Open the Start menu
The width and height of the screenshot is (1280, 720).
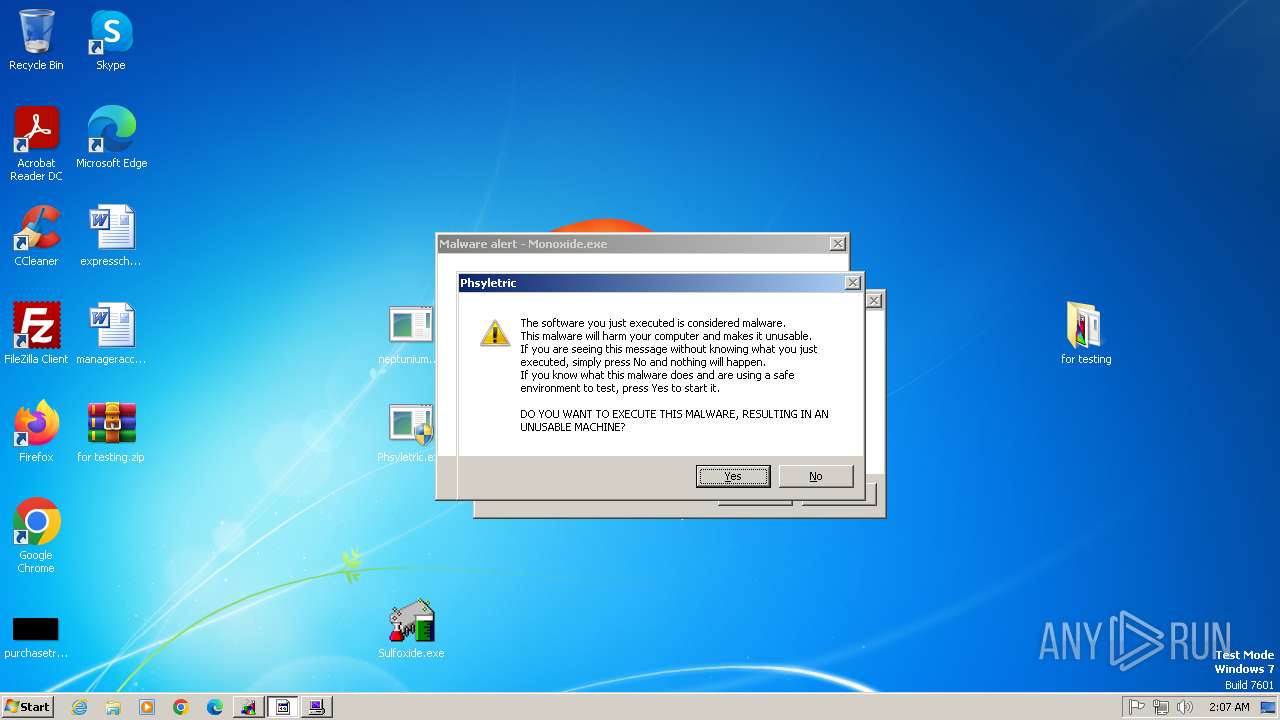tap(28, 706)
